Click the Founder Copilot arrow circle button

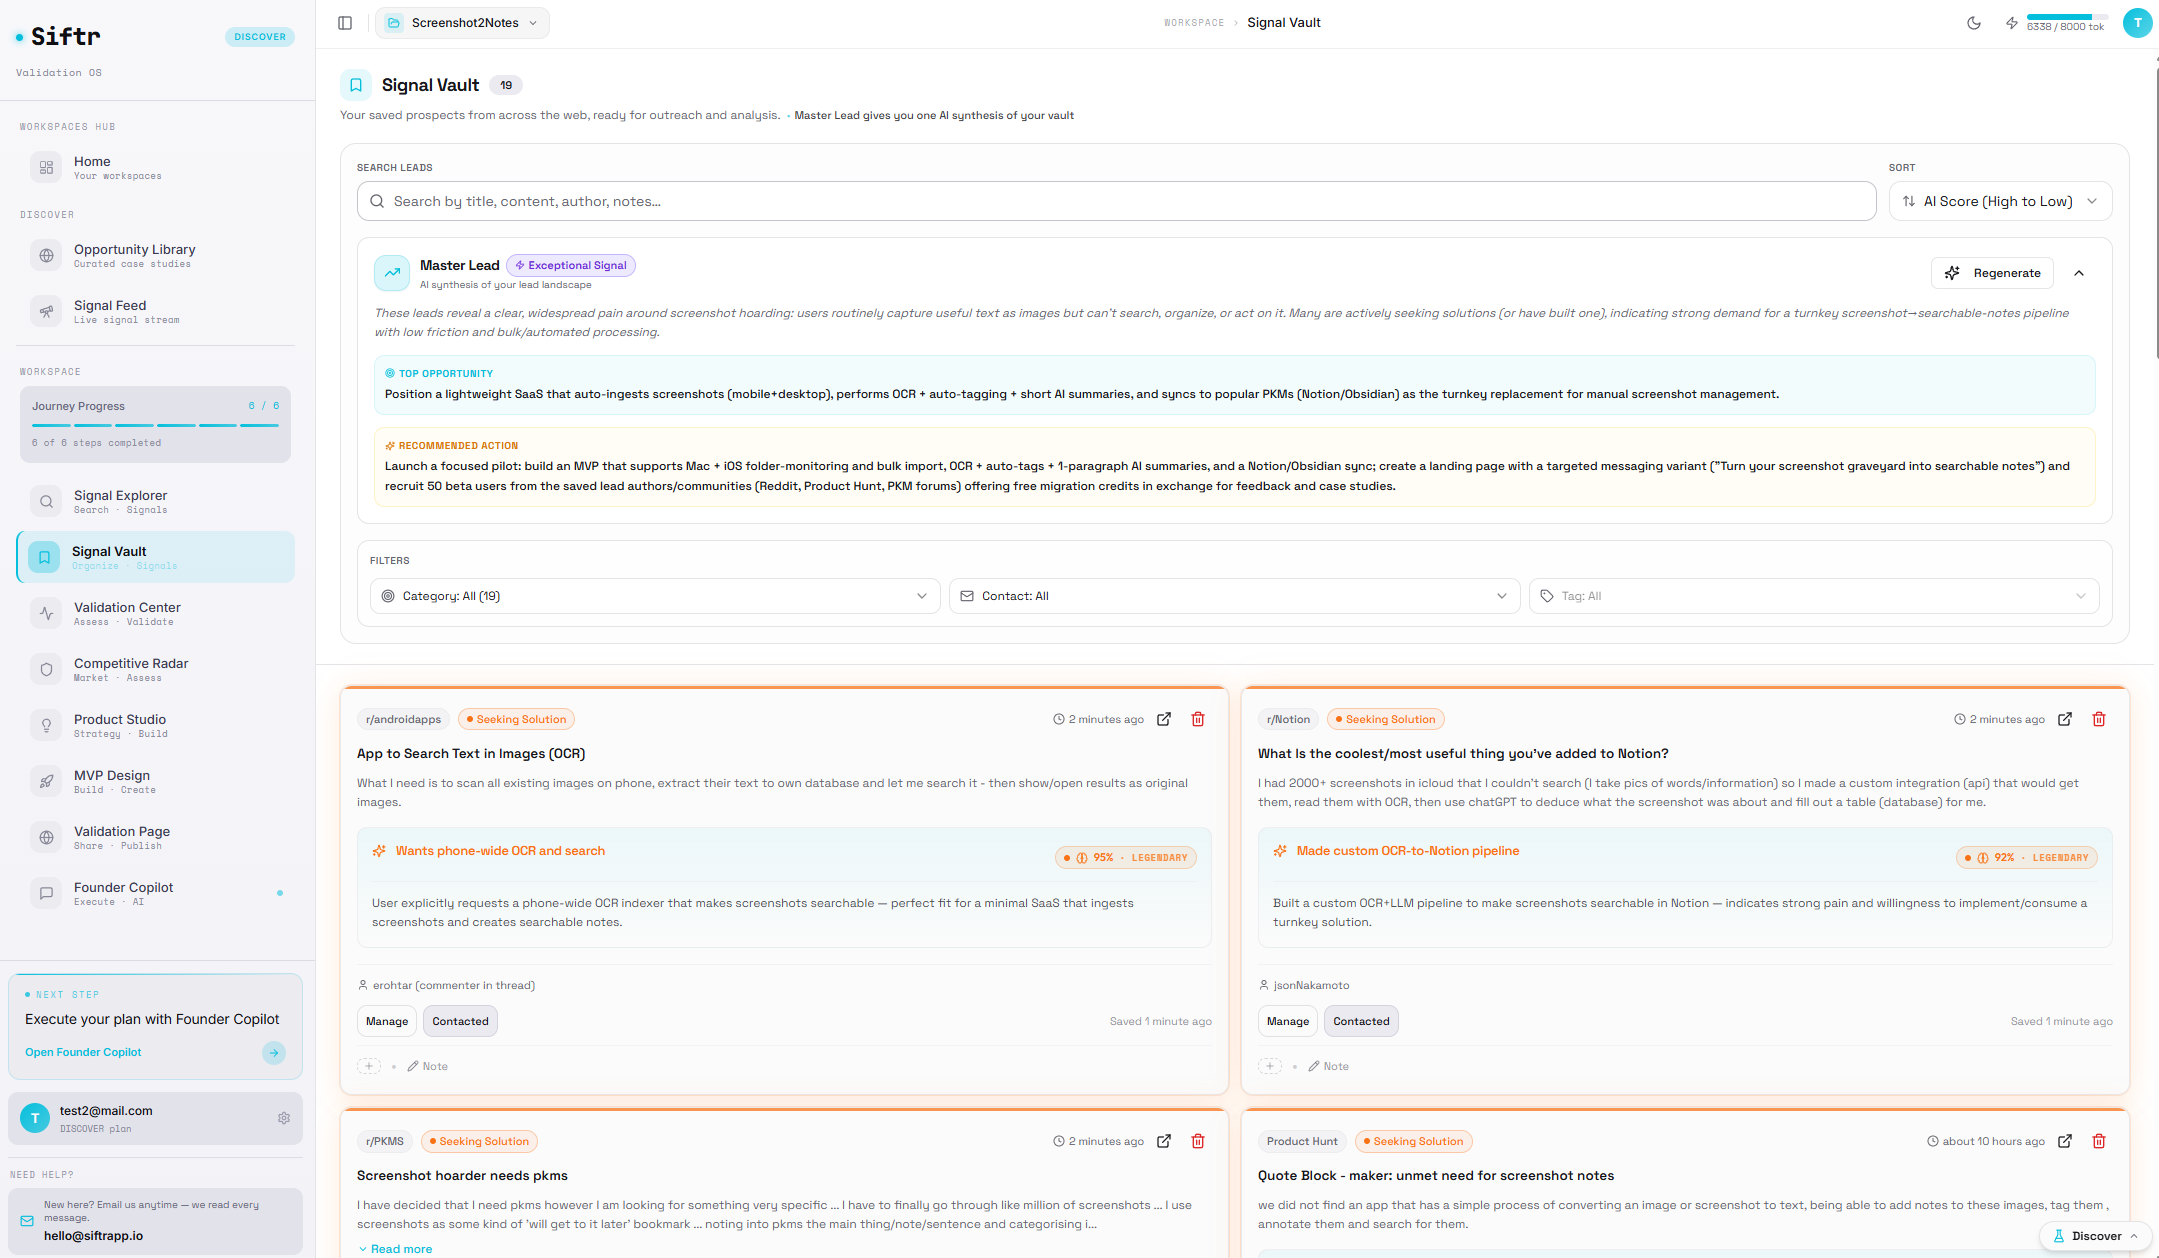pyautogui.click(x=273, y=1052)
